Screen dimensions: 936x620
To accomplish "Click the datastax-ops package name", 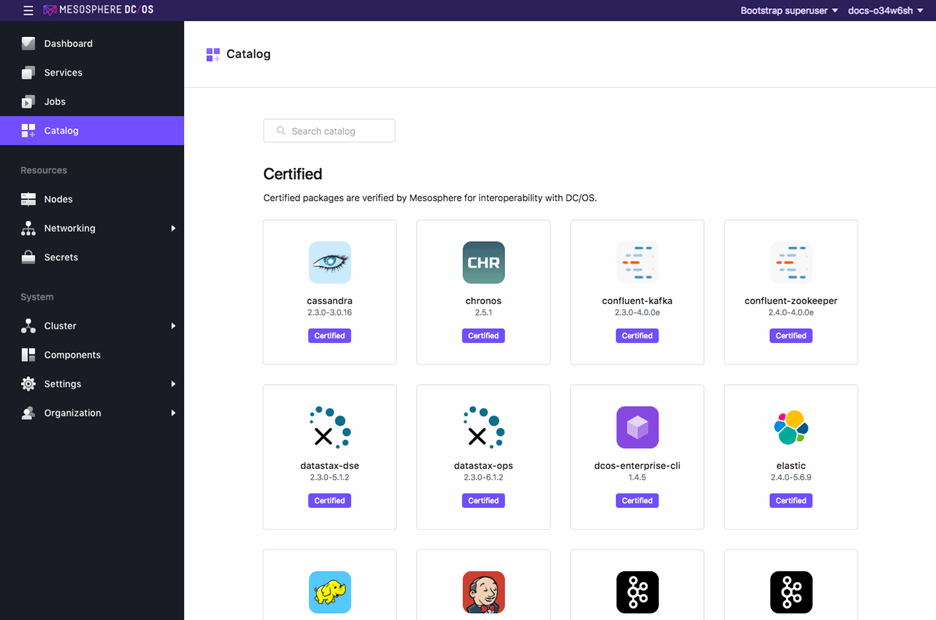I will point(483,466).
